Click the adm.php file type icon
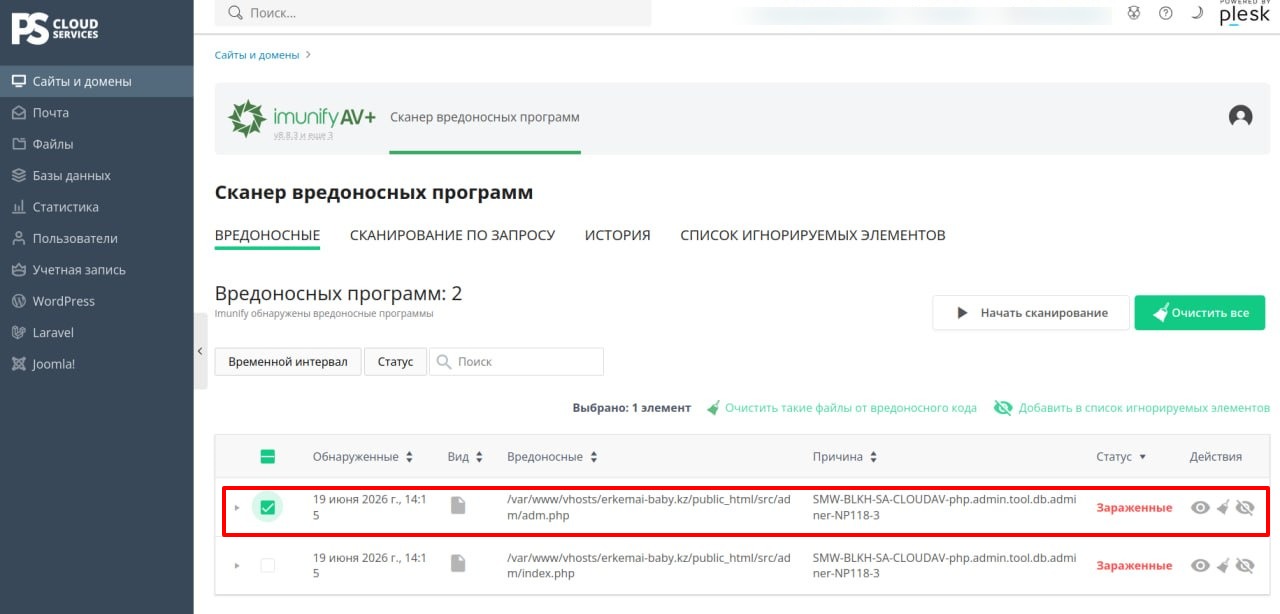Viewport: 1280px width, 614px height. point(458,505)
